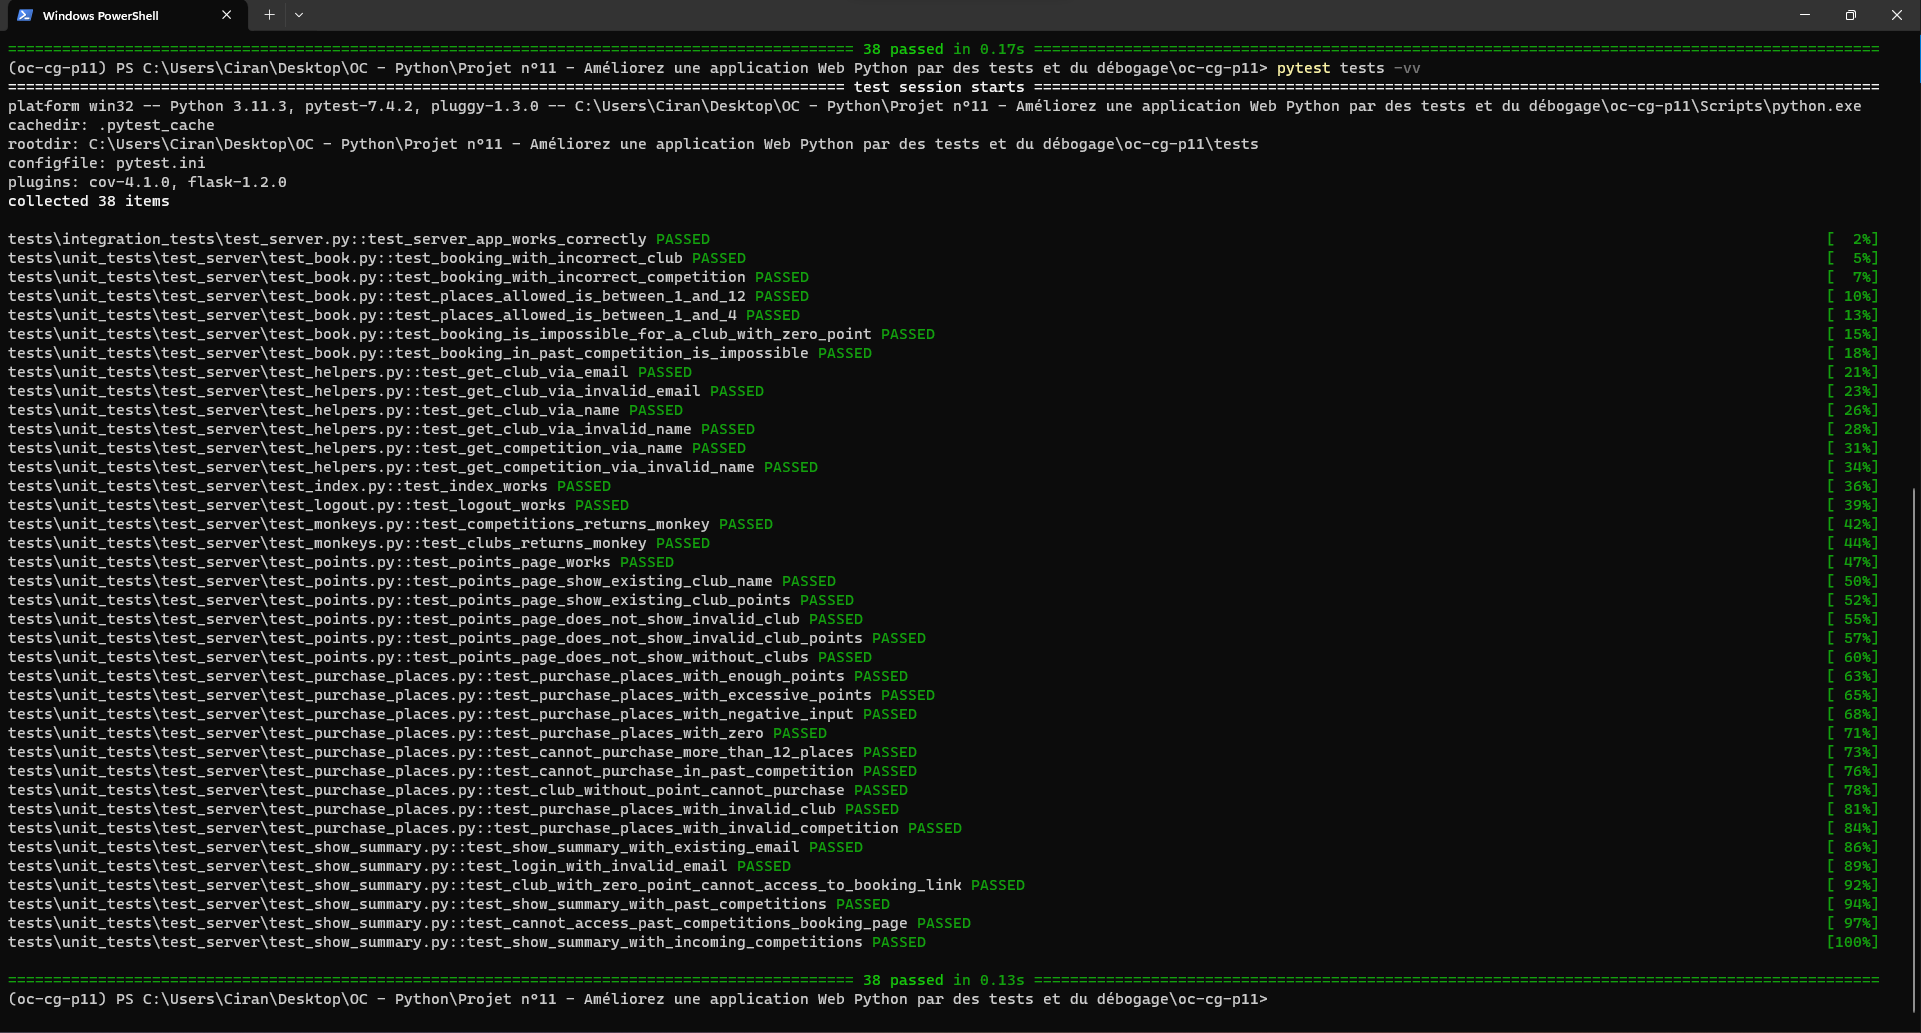Click test_purchase_places_with_enough_points line

click(x=458, y=676)
